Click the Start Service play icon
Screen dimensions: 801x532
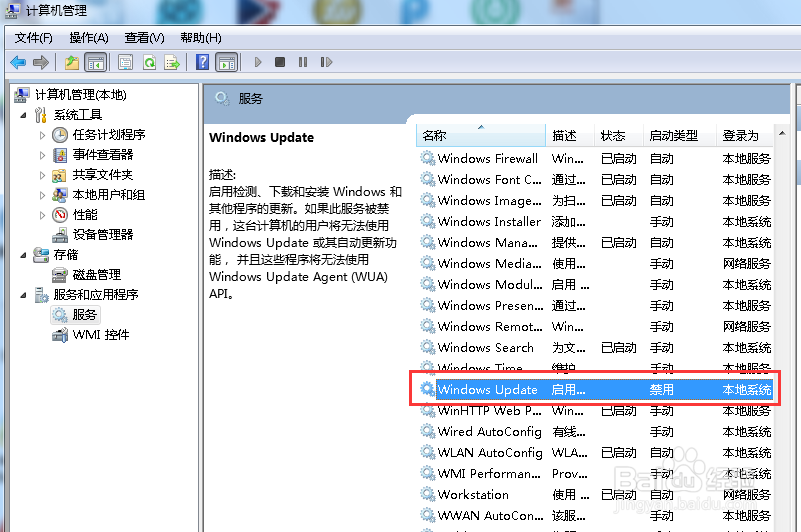click(258, 62)
